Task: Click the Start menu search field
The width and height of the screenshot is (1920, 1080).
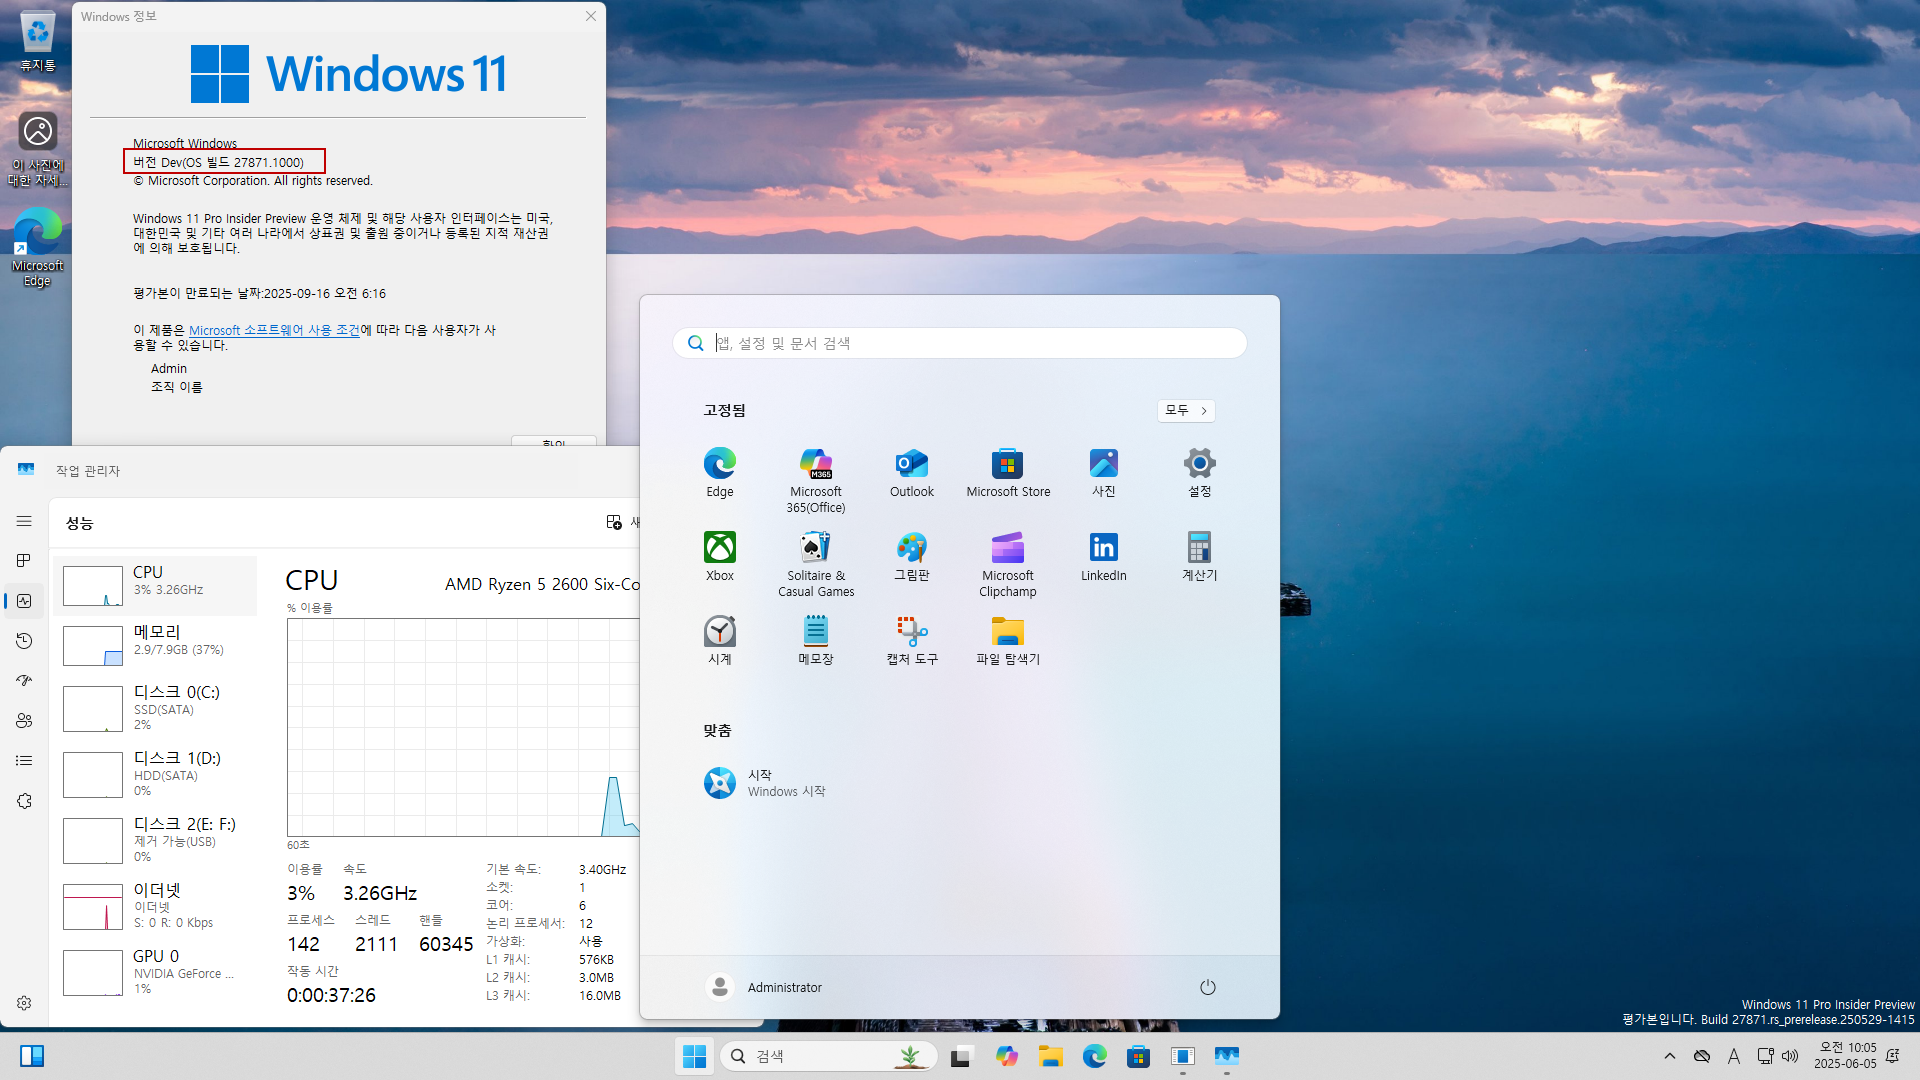Action: tap(959, 343)
